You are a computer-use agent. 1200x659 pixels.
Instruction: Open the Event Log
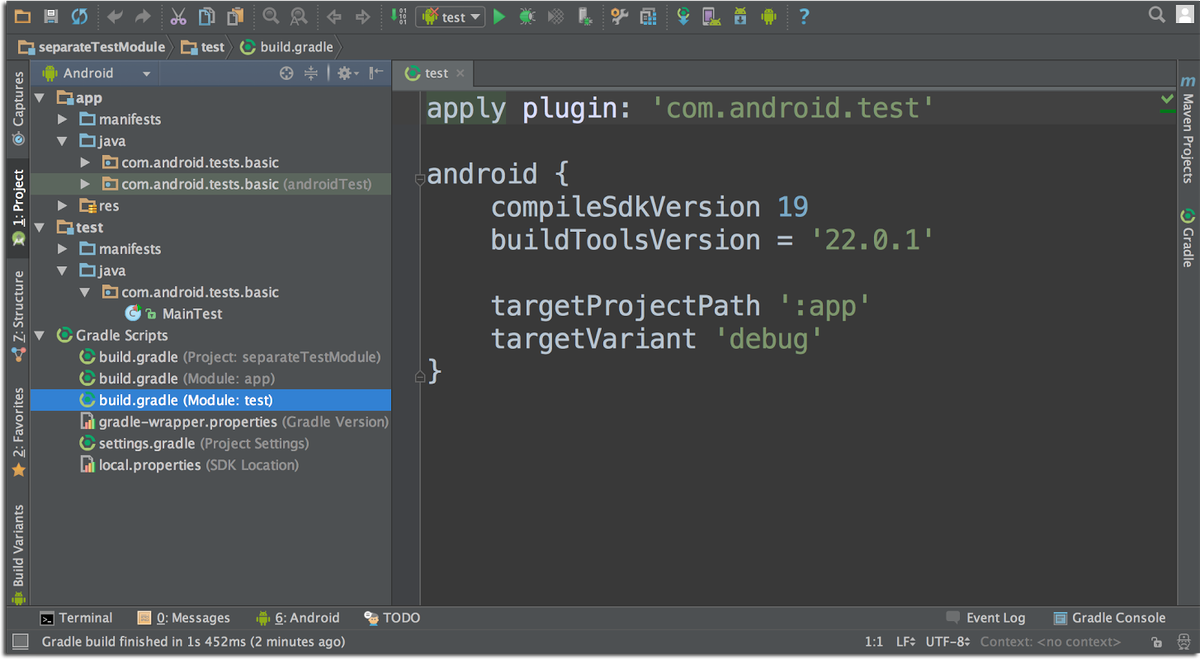click(x=986, y=618)
